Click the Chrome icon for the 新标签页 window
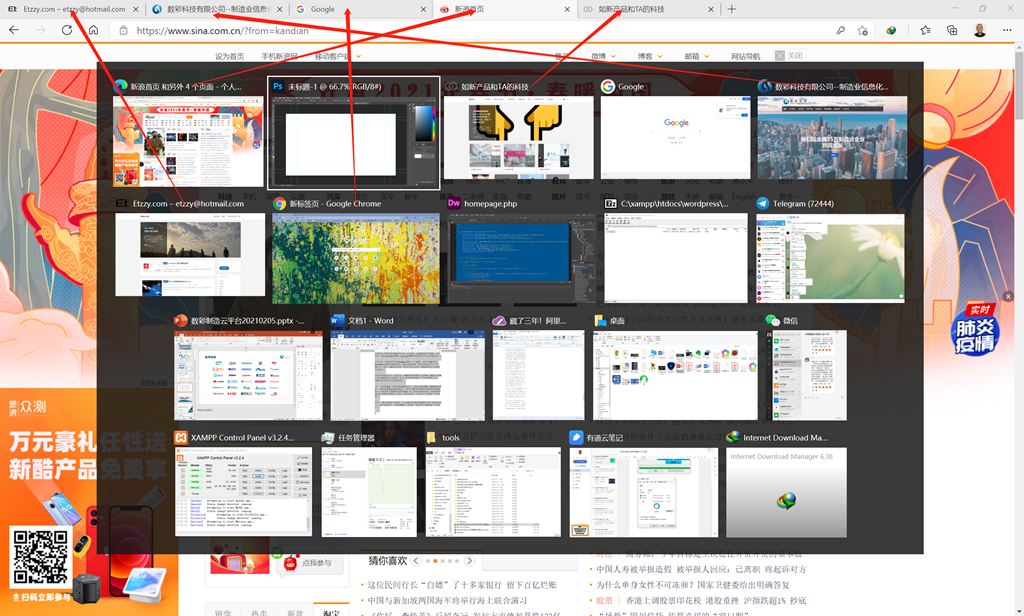The image size is (1024, 616). coord(280,203)
